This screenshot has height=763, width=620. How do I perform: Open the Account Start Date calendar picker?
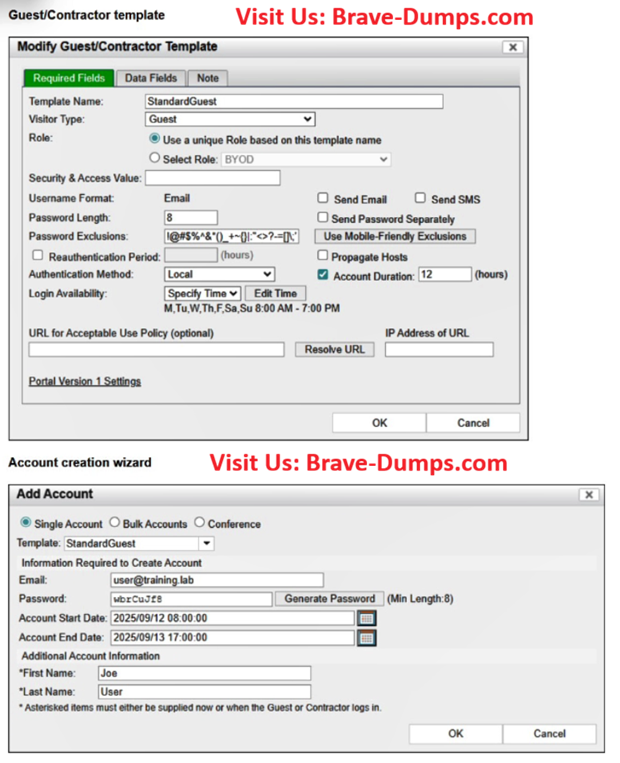click(367, 618)
